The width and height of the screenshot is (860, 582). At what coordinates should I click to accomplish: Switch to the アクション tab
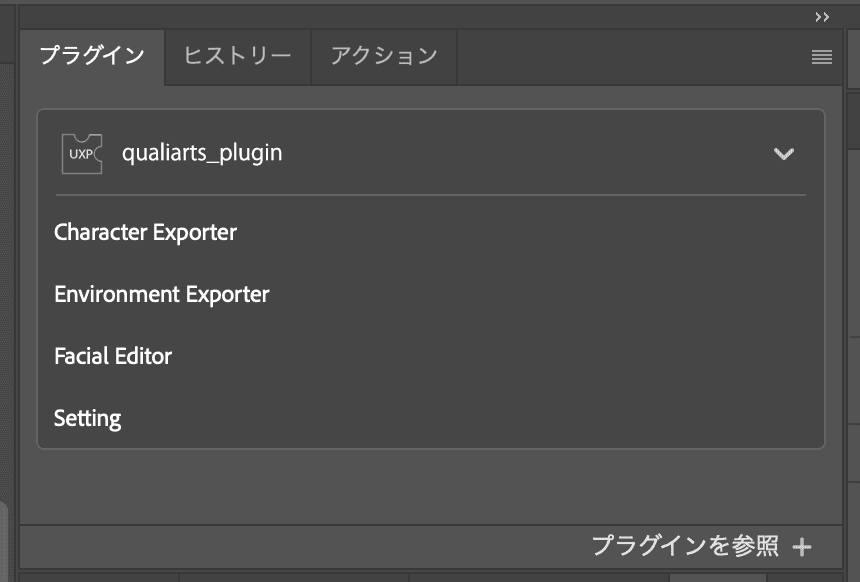(384, 56)
